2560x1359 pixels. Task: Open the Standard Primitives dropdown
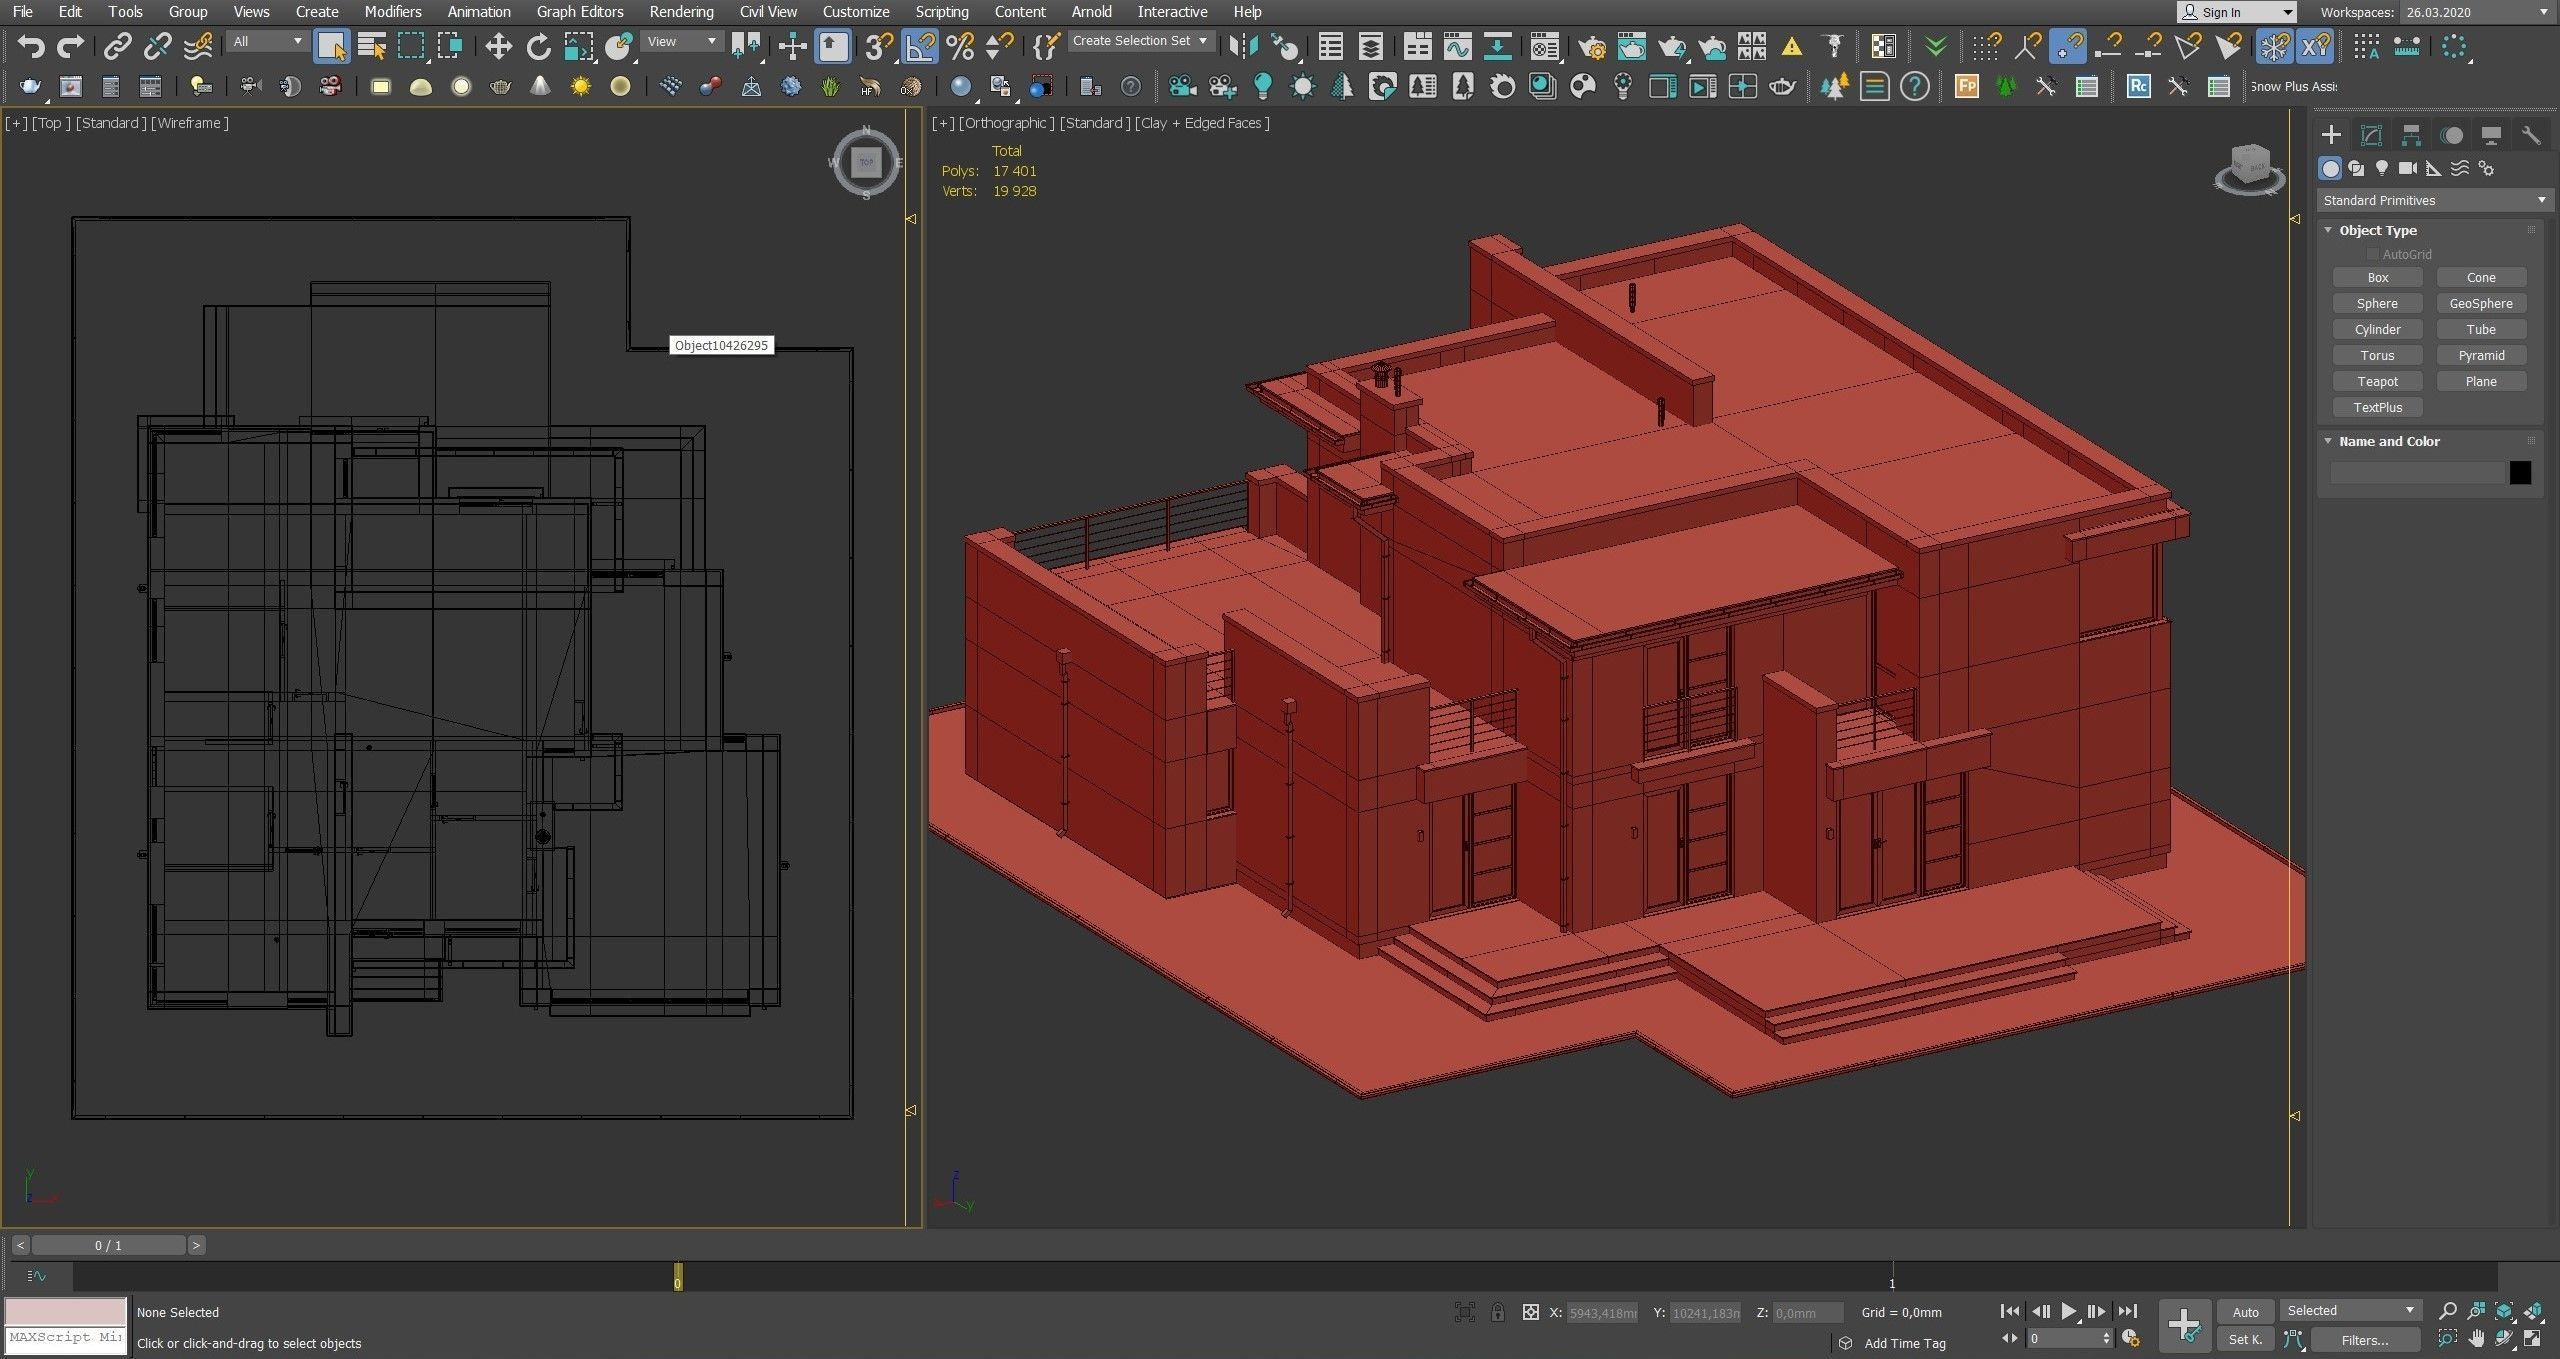[2434, 200]
